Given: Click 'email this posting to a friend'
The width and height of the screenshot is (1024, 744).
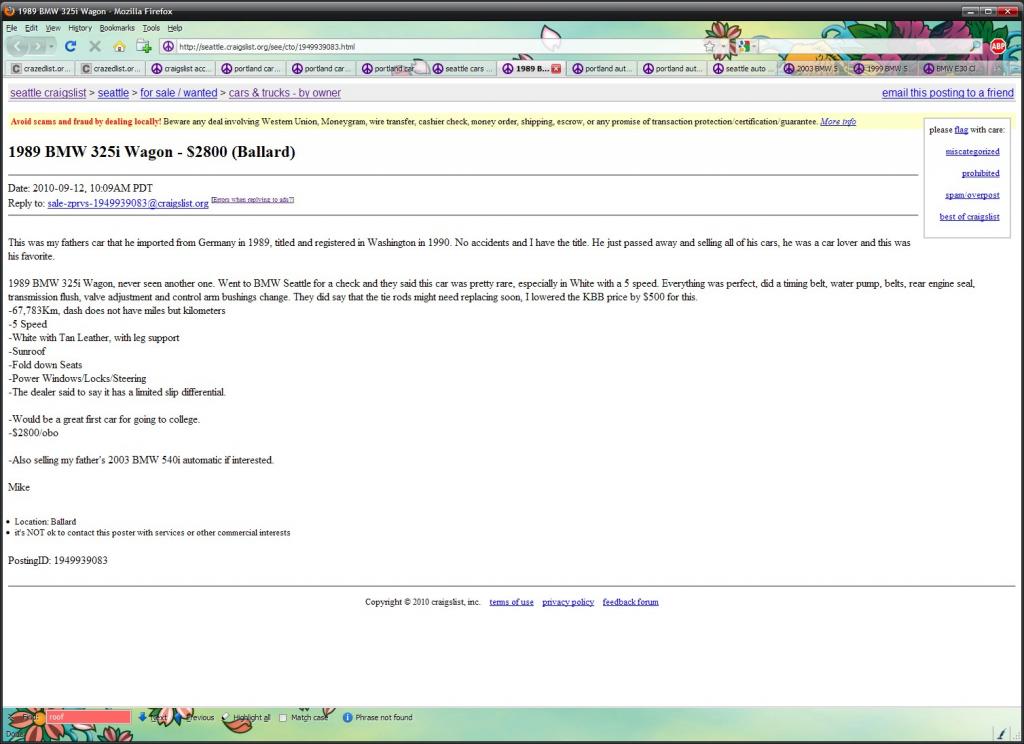Looking at the screenshot, I should point(947,93).
